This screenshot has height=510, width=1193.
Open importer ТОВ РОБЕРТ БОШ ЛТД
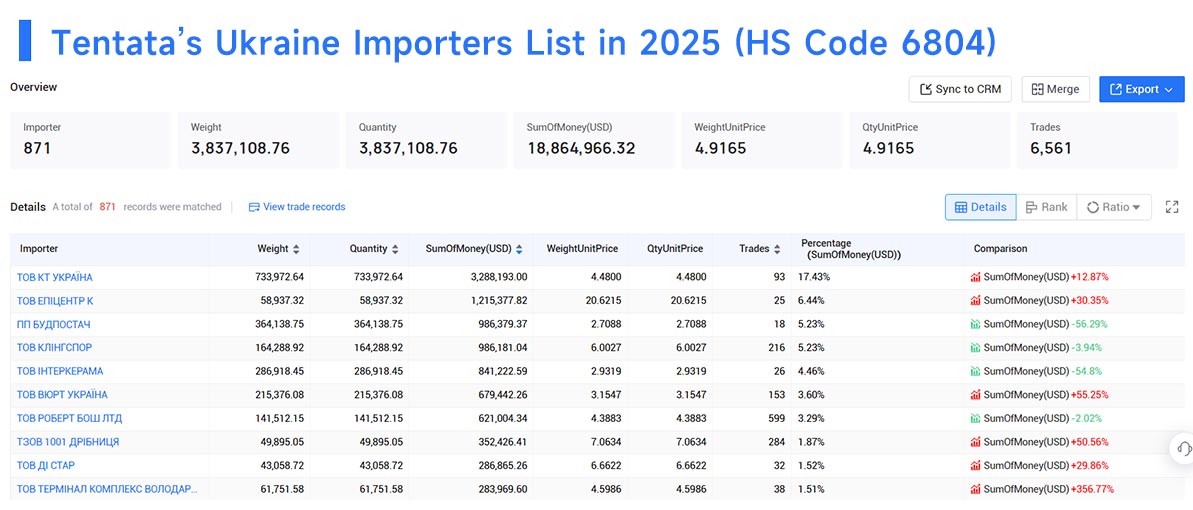(69, 419)
